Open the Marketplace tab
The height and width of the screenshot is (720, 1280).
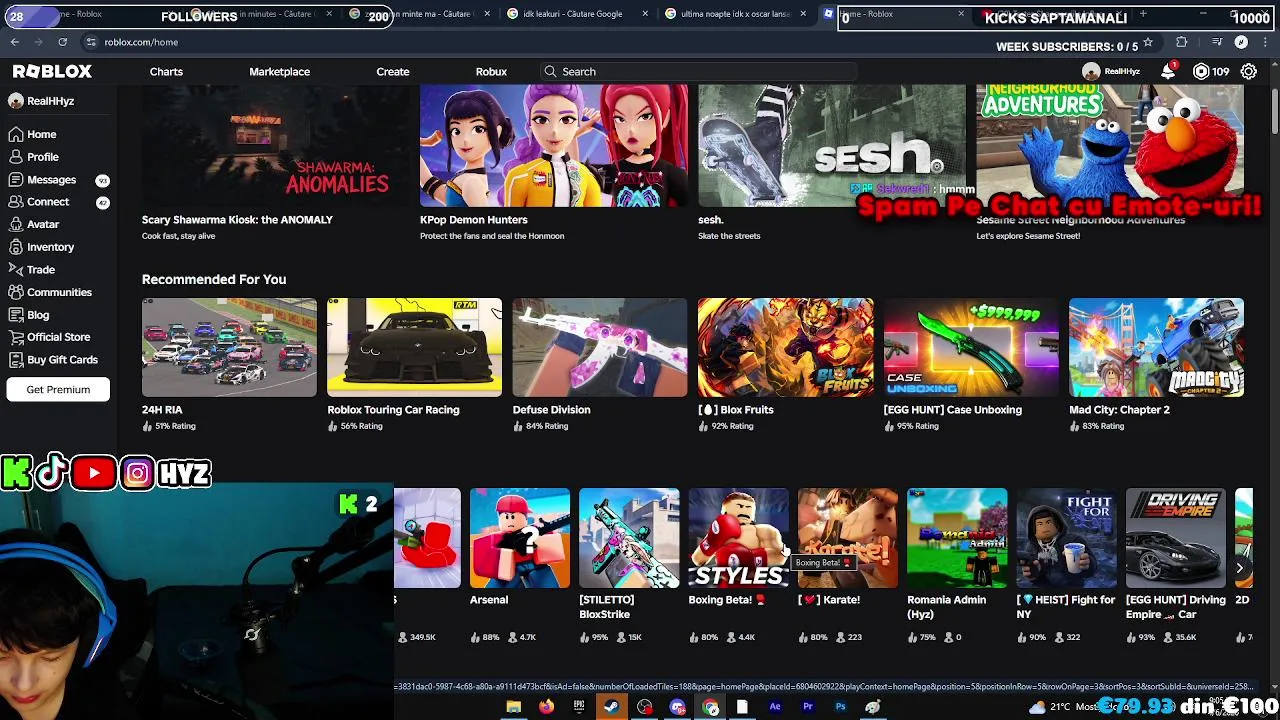[279, 72]
